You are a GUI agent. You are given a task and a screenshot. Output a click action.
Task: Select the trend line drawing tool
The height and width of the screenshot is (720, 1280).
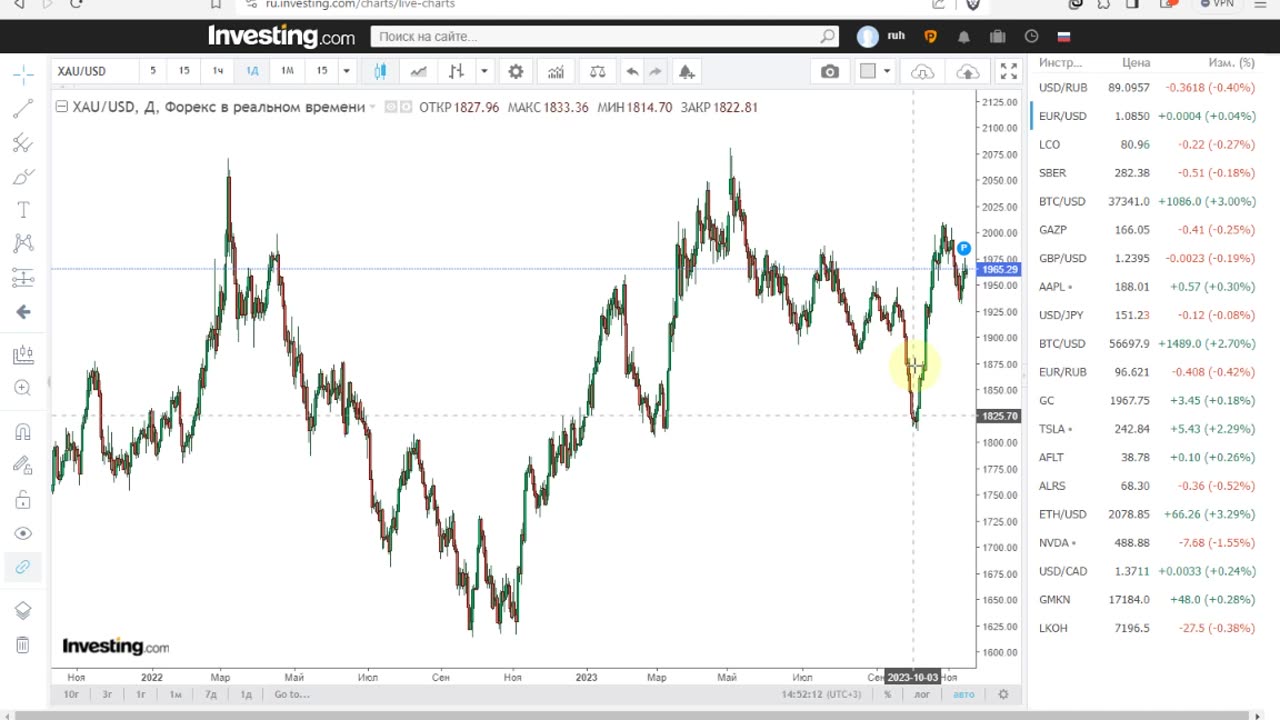pyautogui.click(x=23, y=109)
